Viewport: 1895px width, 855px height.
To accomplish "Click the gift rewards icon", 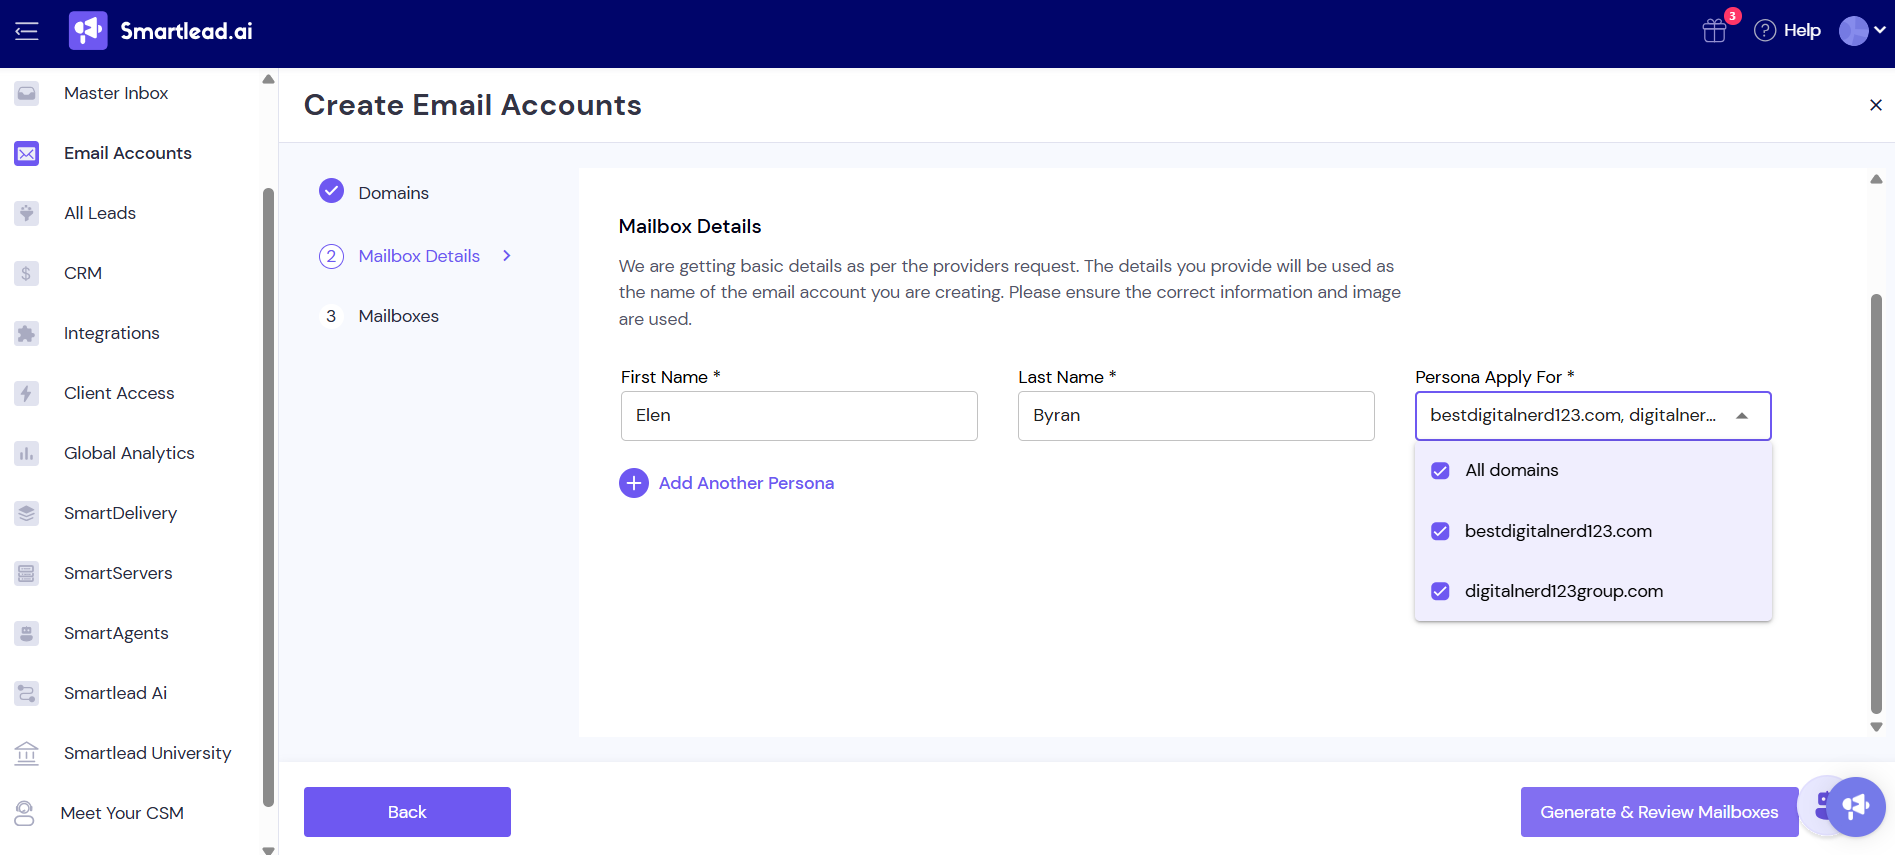I will pos(1714,31).
